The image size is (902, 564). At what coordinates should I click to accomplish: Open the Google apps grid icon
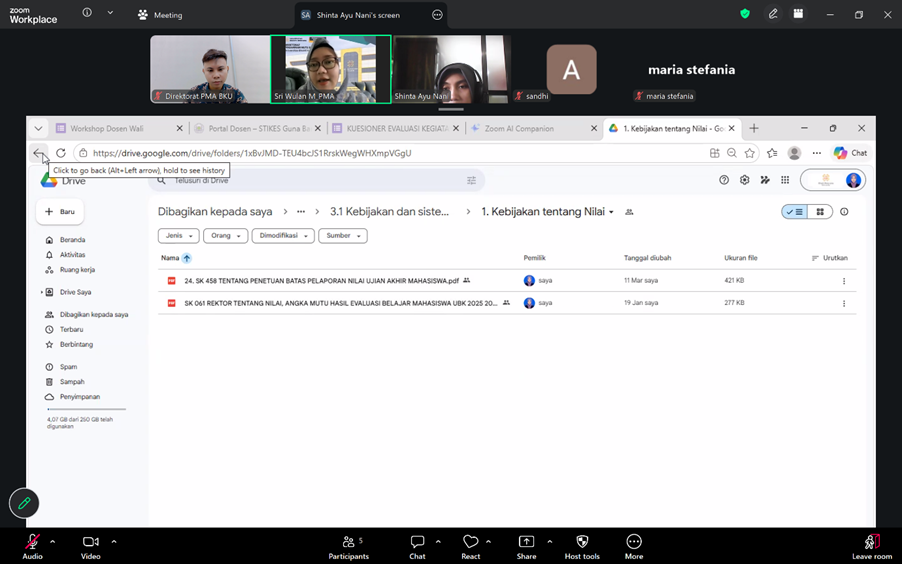pos(785,180)
